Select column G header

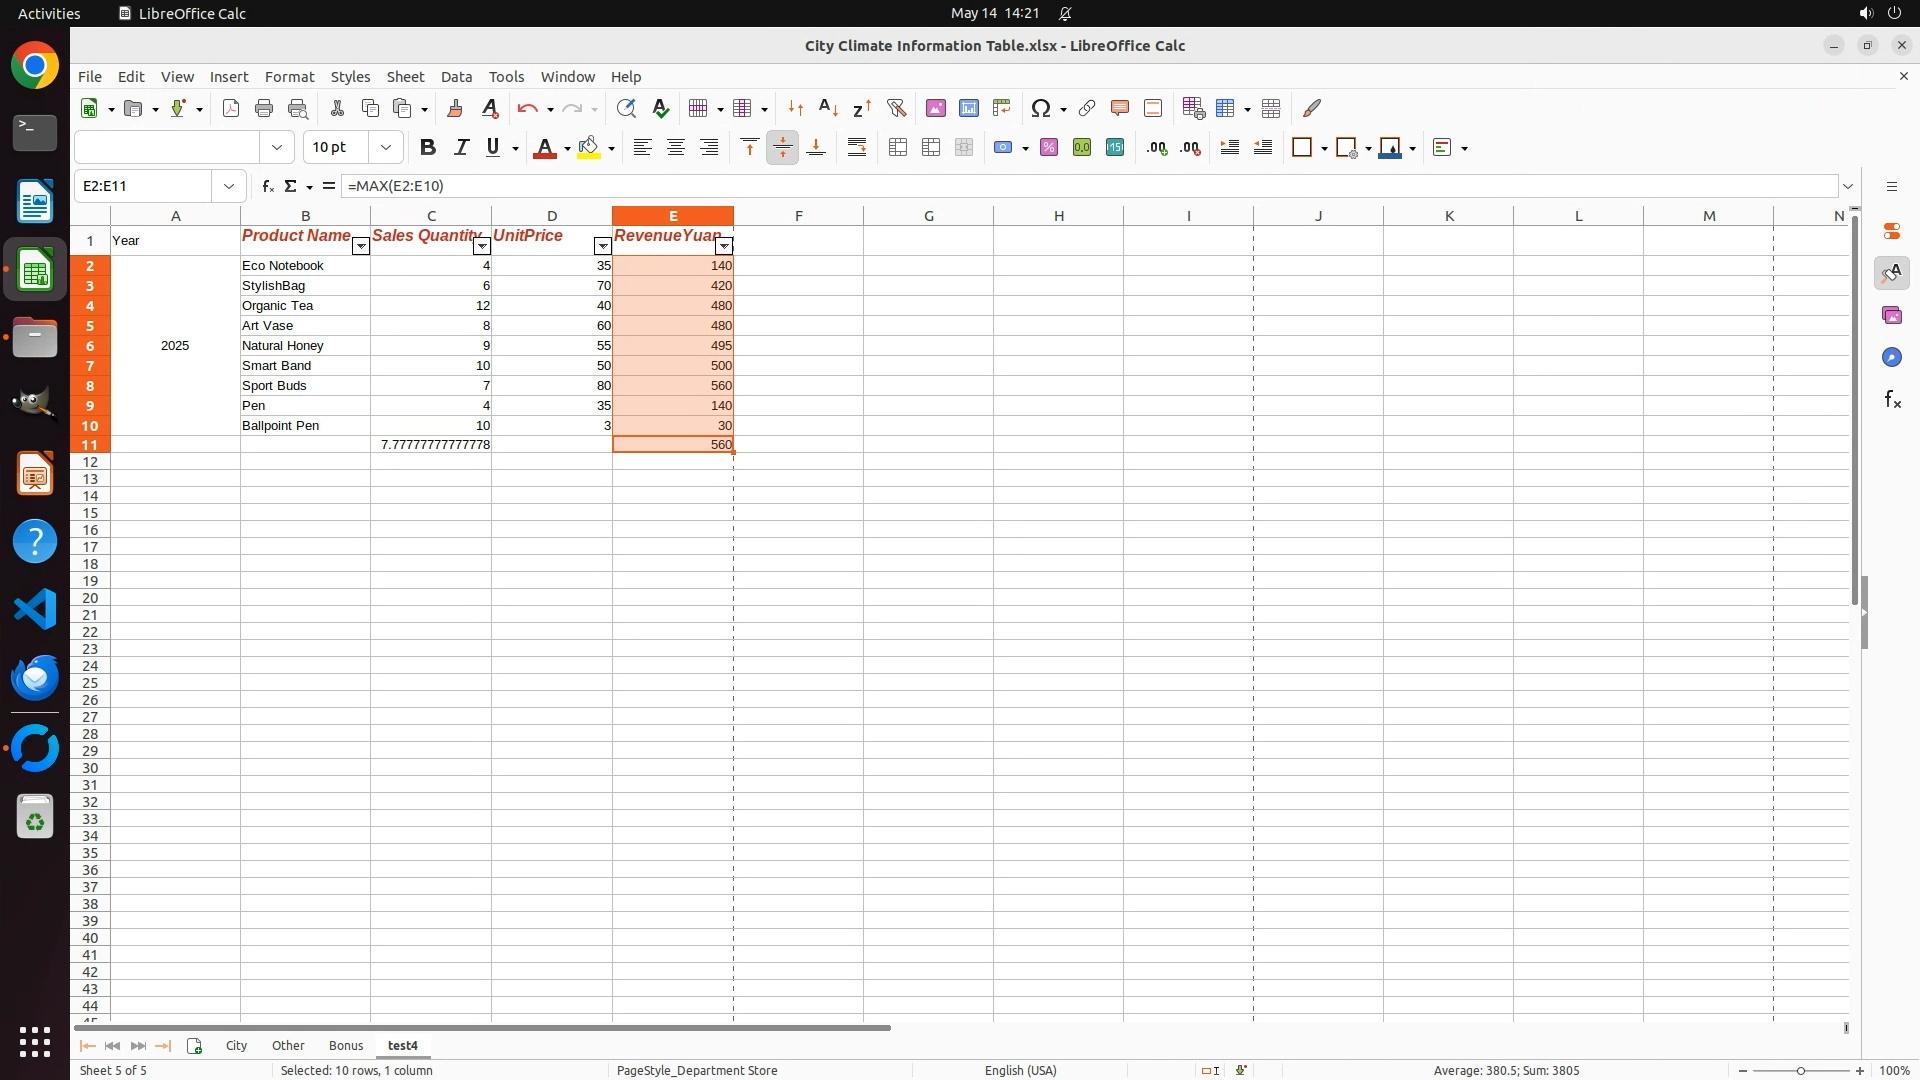(928, 216)
